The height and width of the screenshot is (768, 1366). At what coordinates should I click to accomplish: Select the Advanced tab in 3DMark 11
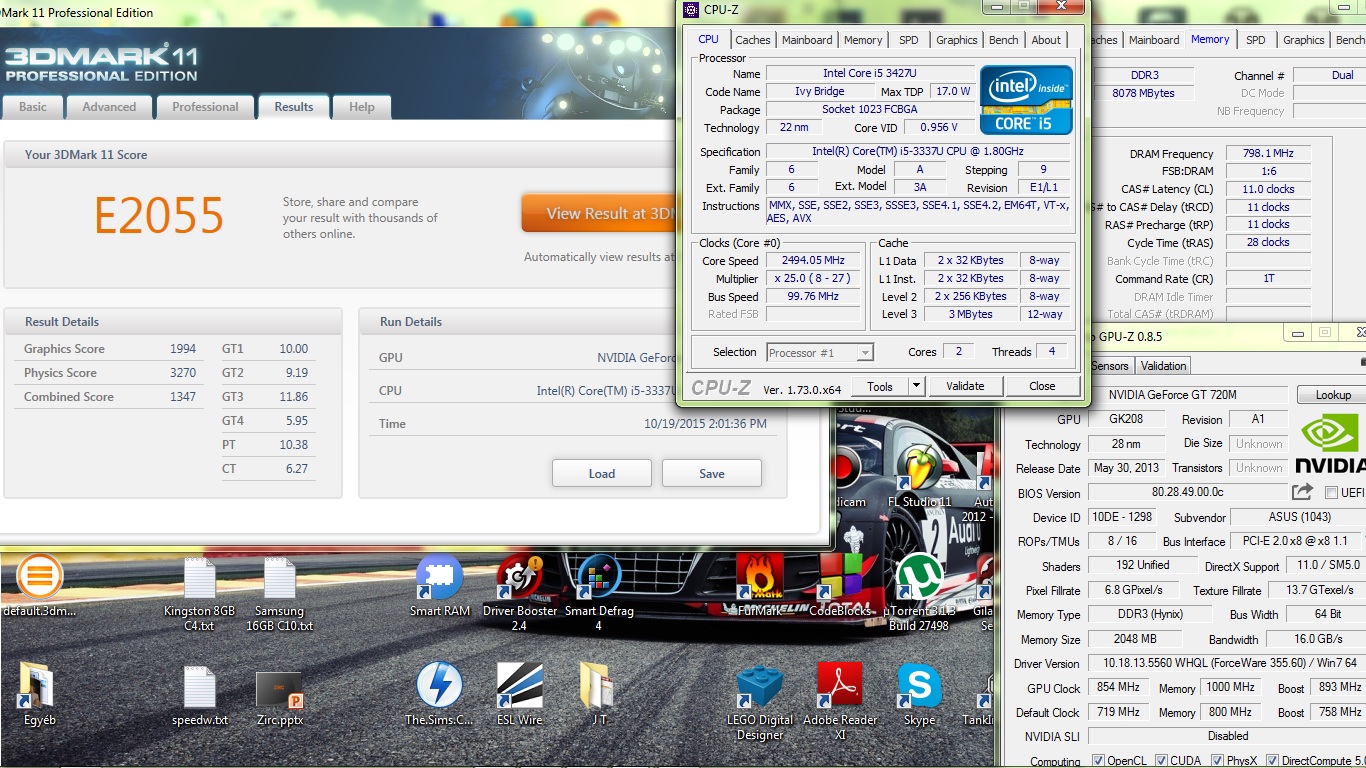pos(109,107)
